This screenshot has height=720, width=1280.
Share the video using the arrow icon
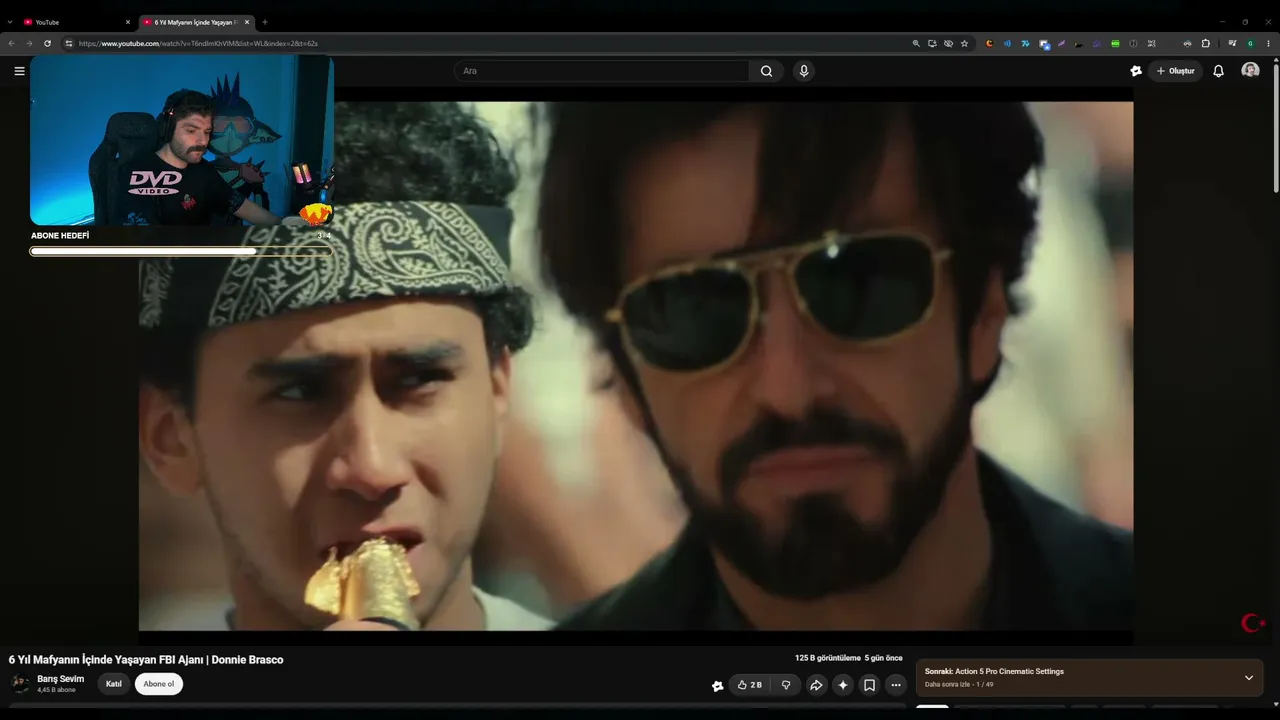click(x=816, y=685)
